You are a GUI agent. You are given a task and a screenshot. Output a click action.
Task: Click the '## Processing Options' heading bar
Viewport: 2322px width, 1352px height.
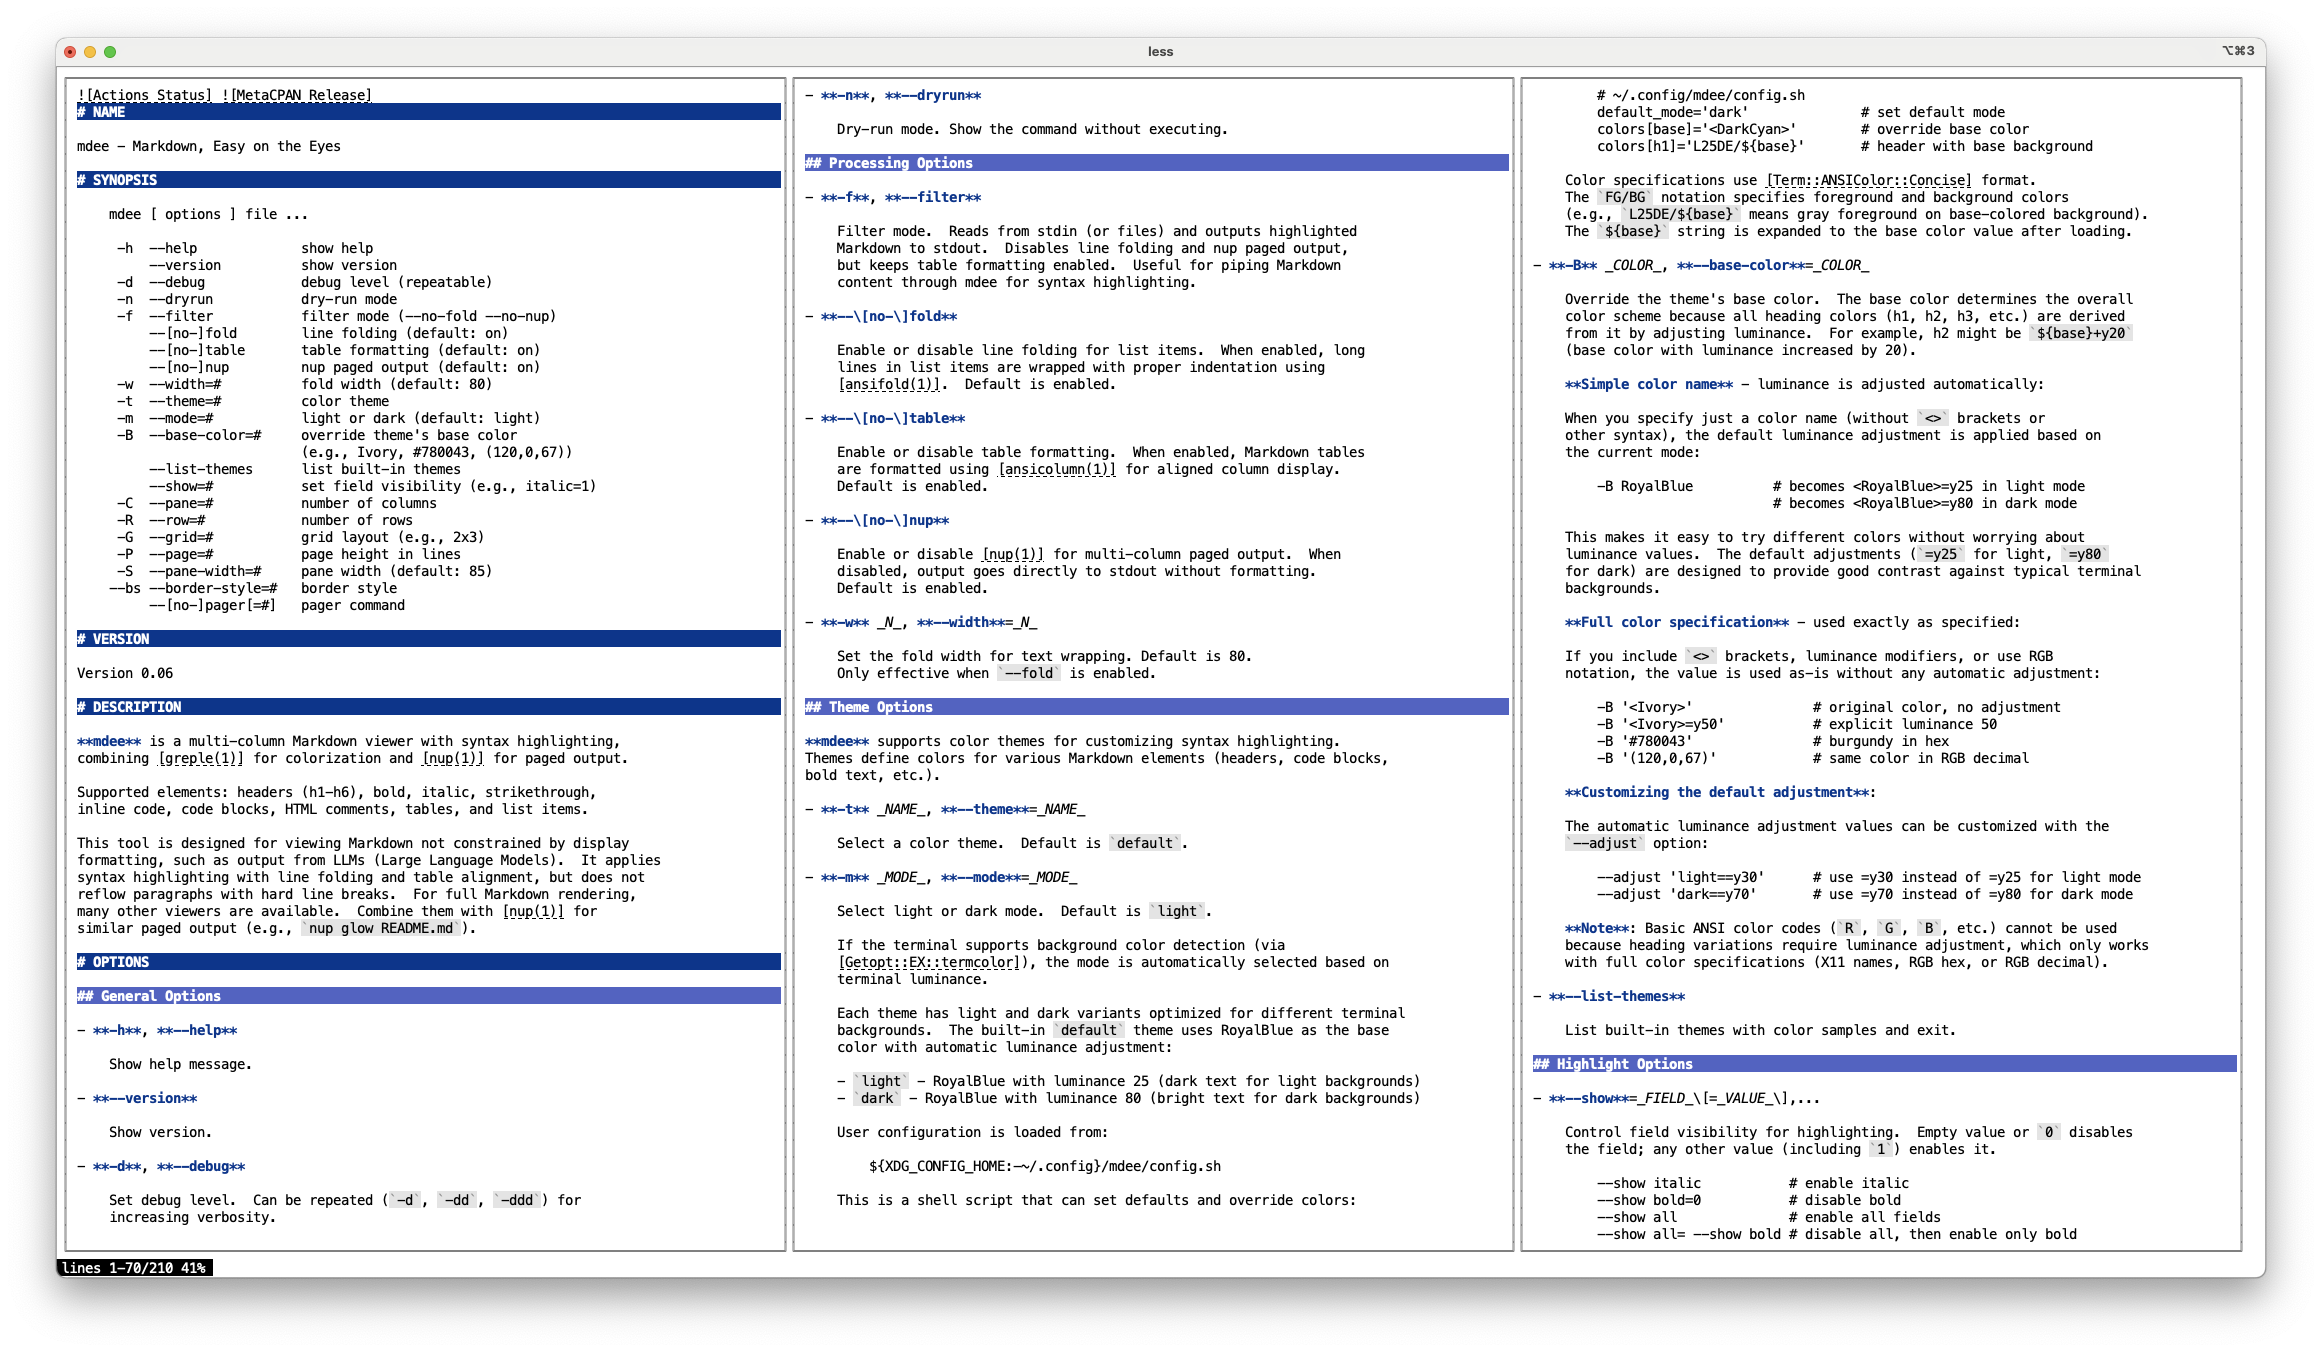click(889, 163)
